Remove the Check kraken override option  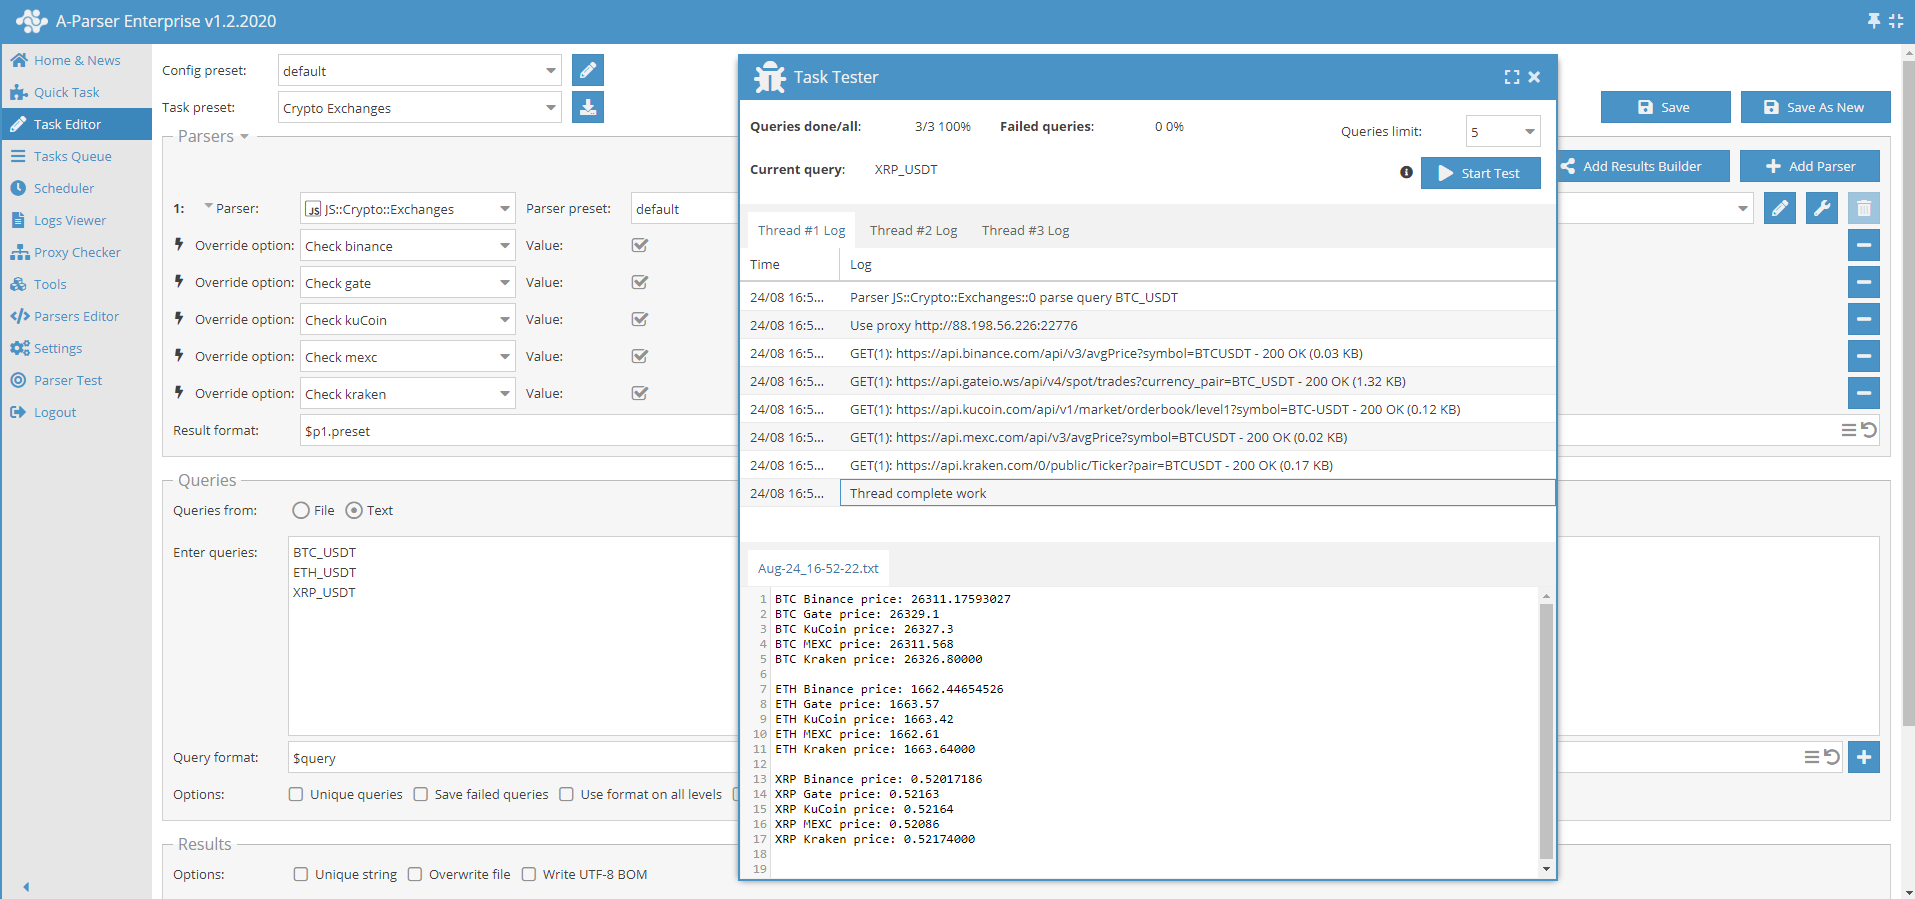tap(1864, 393)
